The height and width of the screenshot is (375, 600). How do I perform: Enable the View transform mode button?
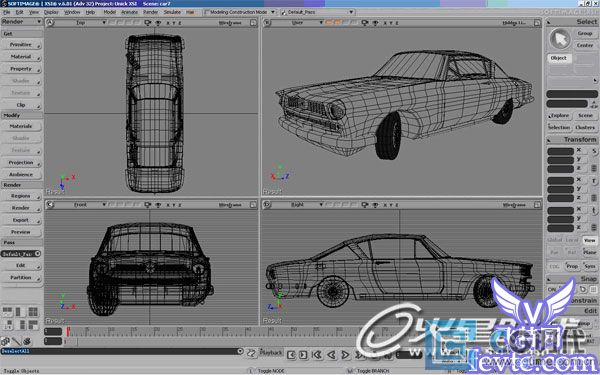(590, 240)
